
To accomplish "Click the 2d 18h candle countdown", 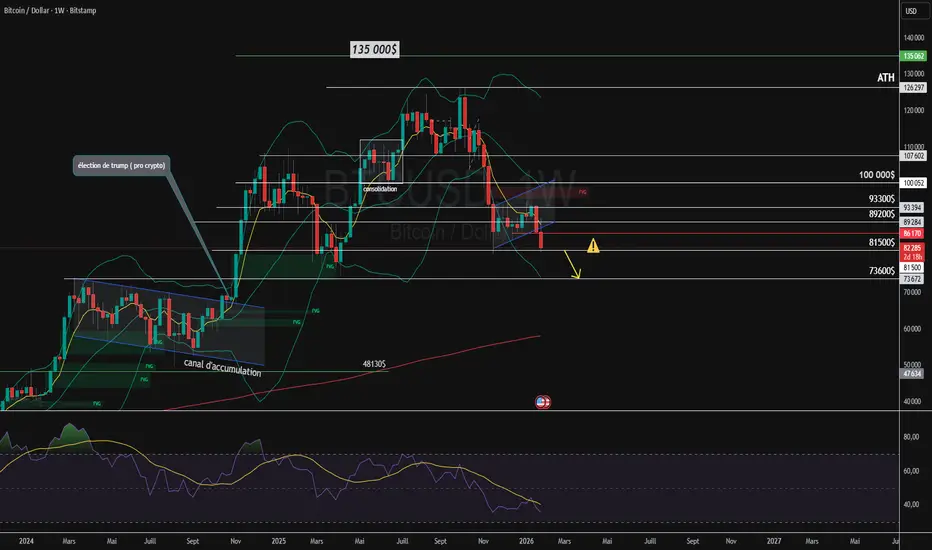I will (912, 257).
